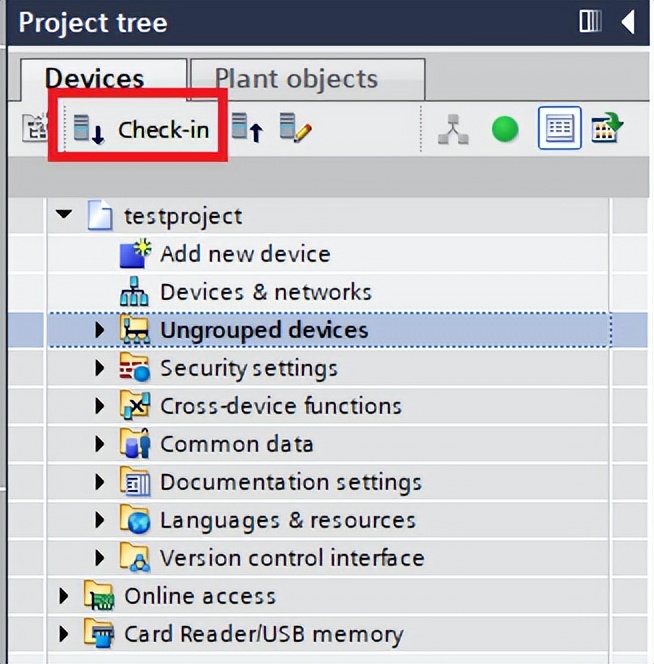Screen dimensions: 654x664
Task: Expand the Cross-device functions folder
Action: 100,406
